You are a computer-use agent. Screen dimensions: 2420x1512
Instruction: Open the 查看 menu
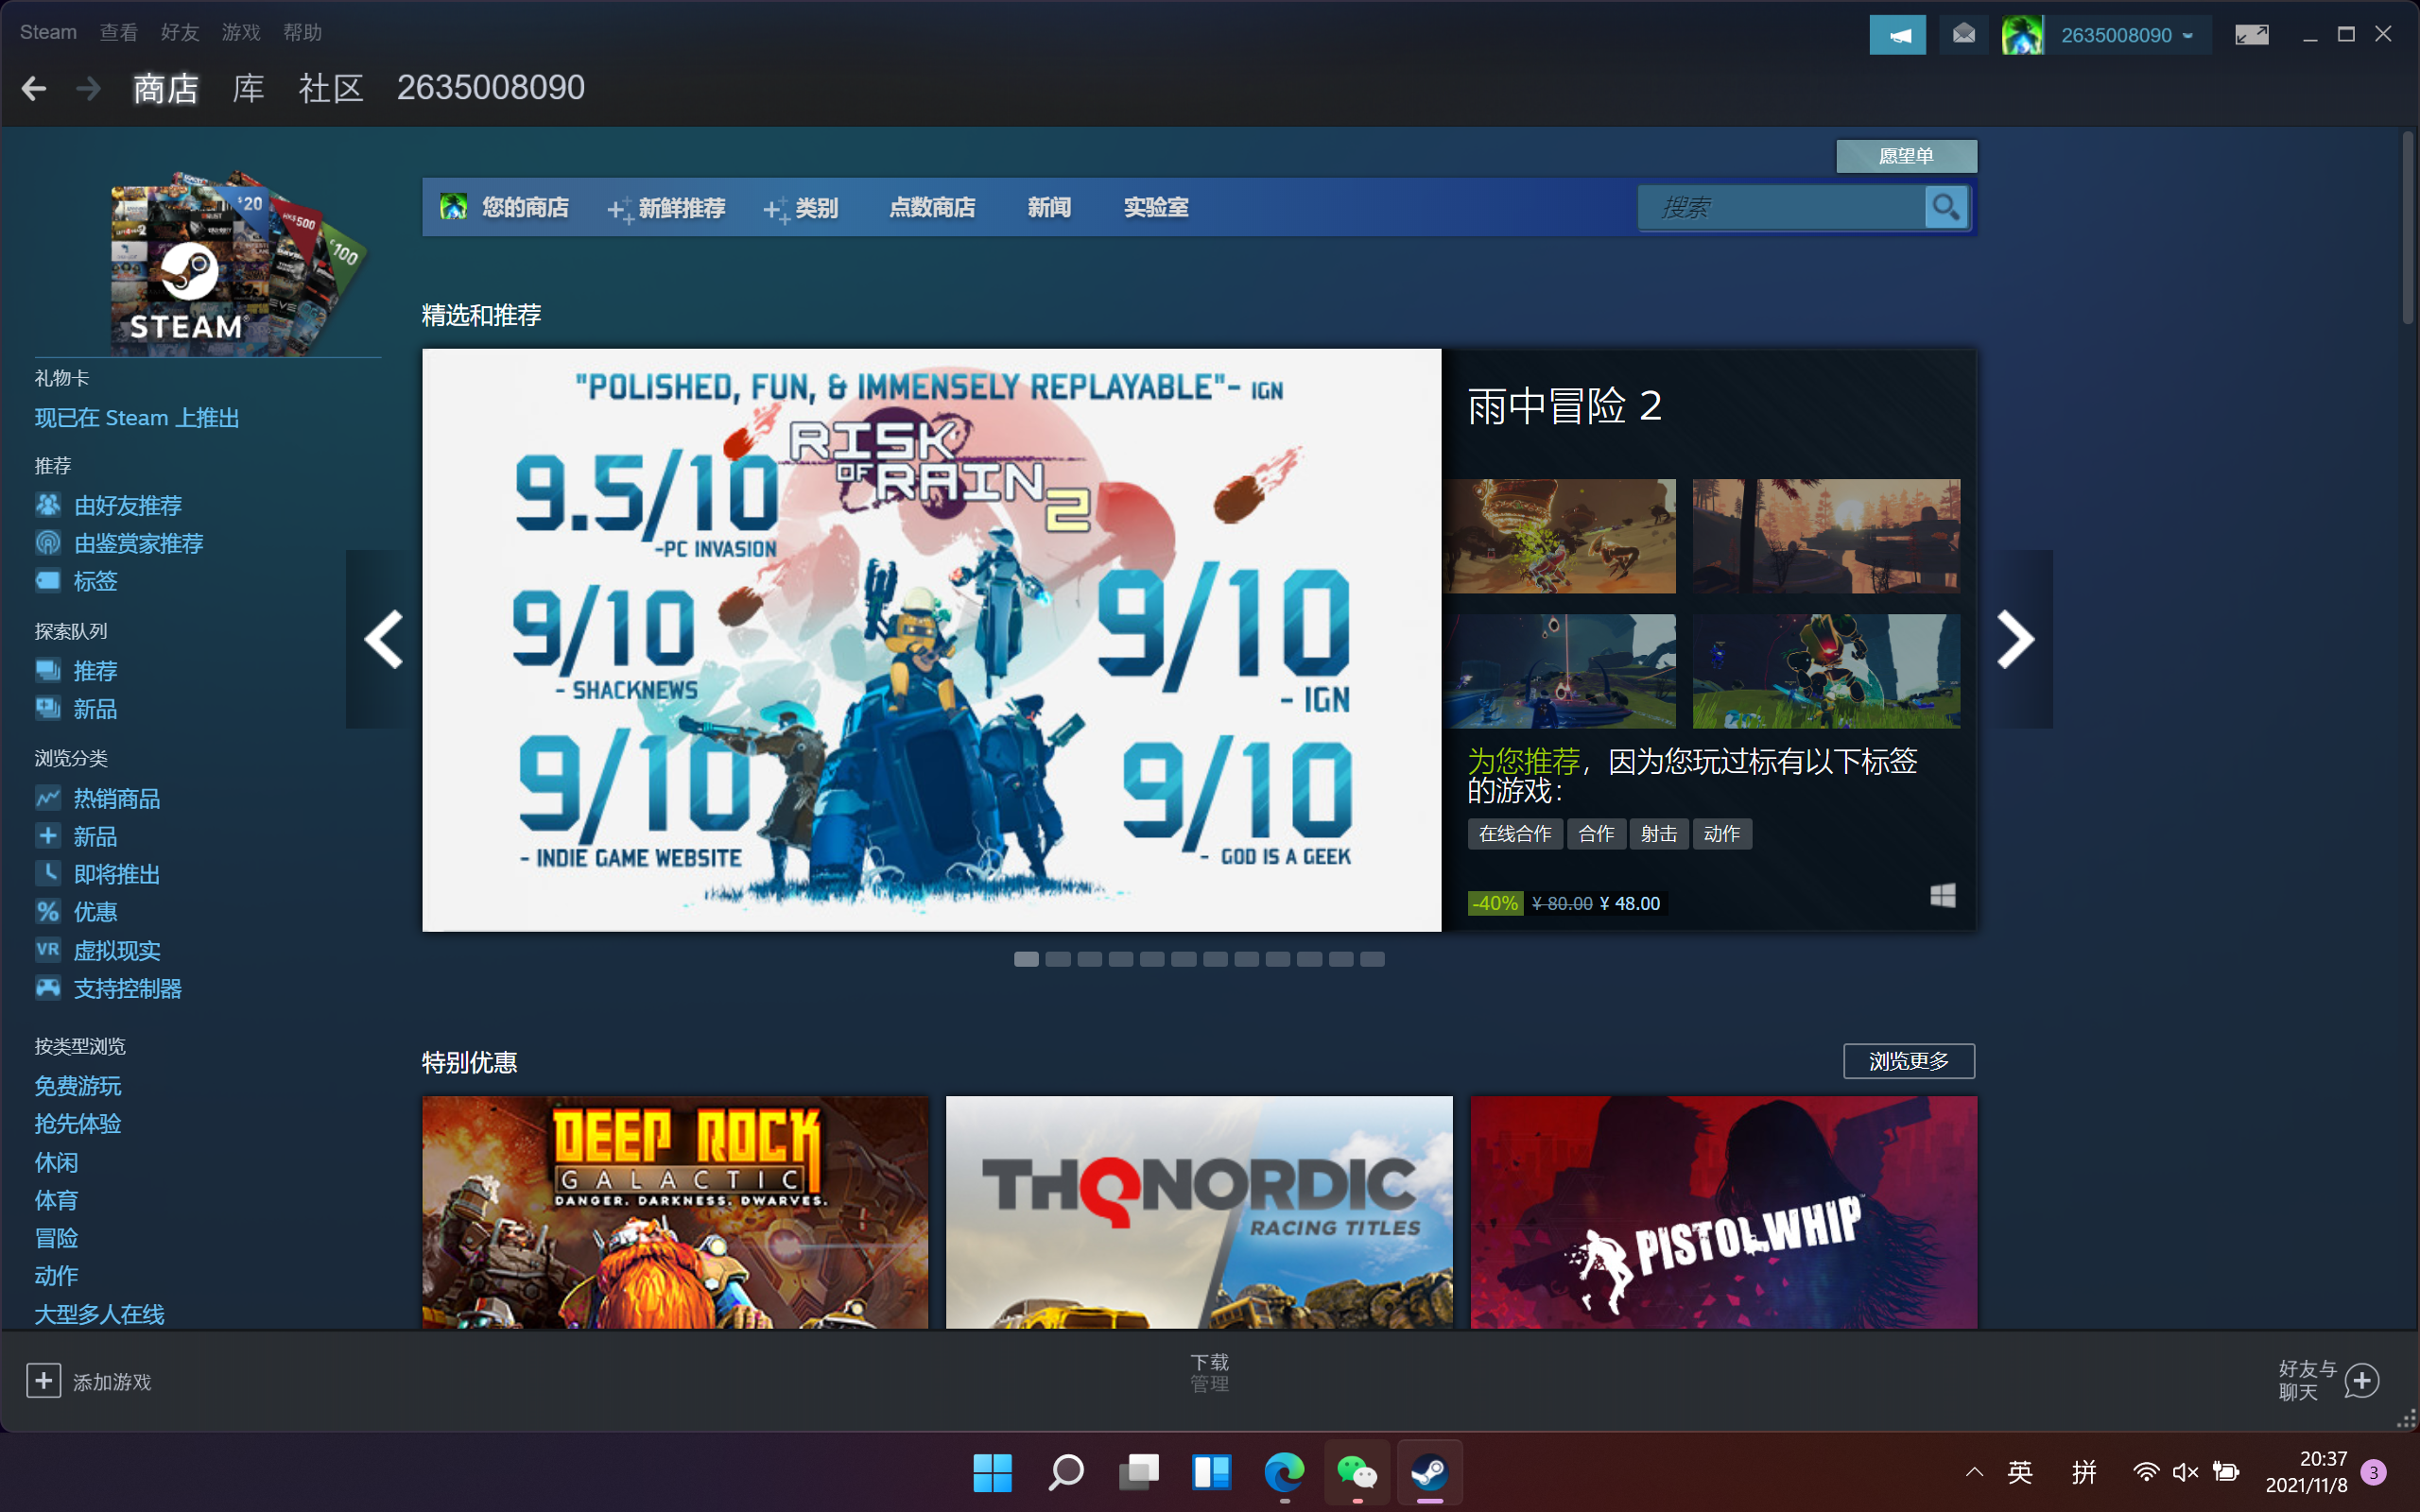point(118,32)
